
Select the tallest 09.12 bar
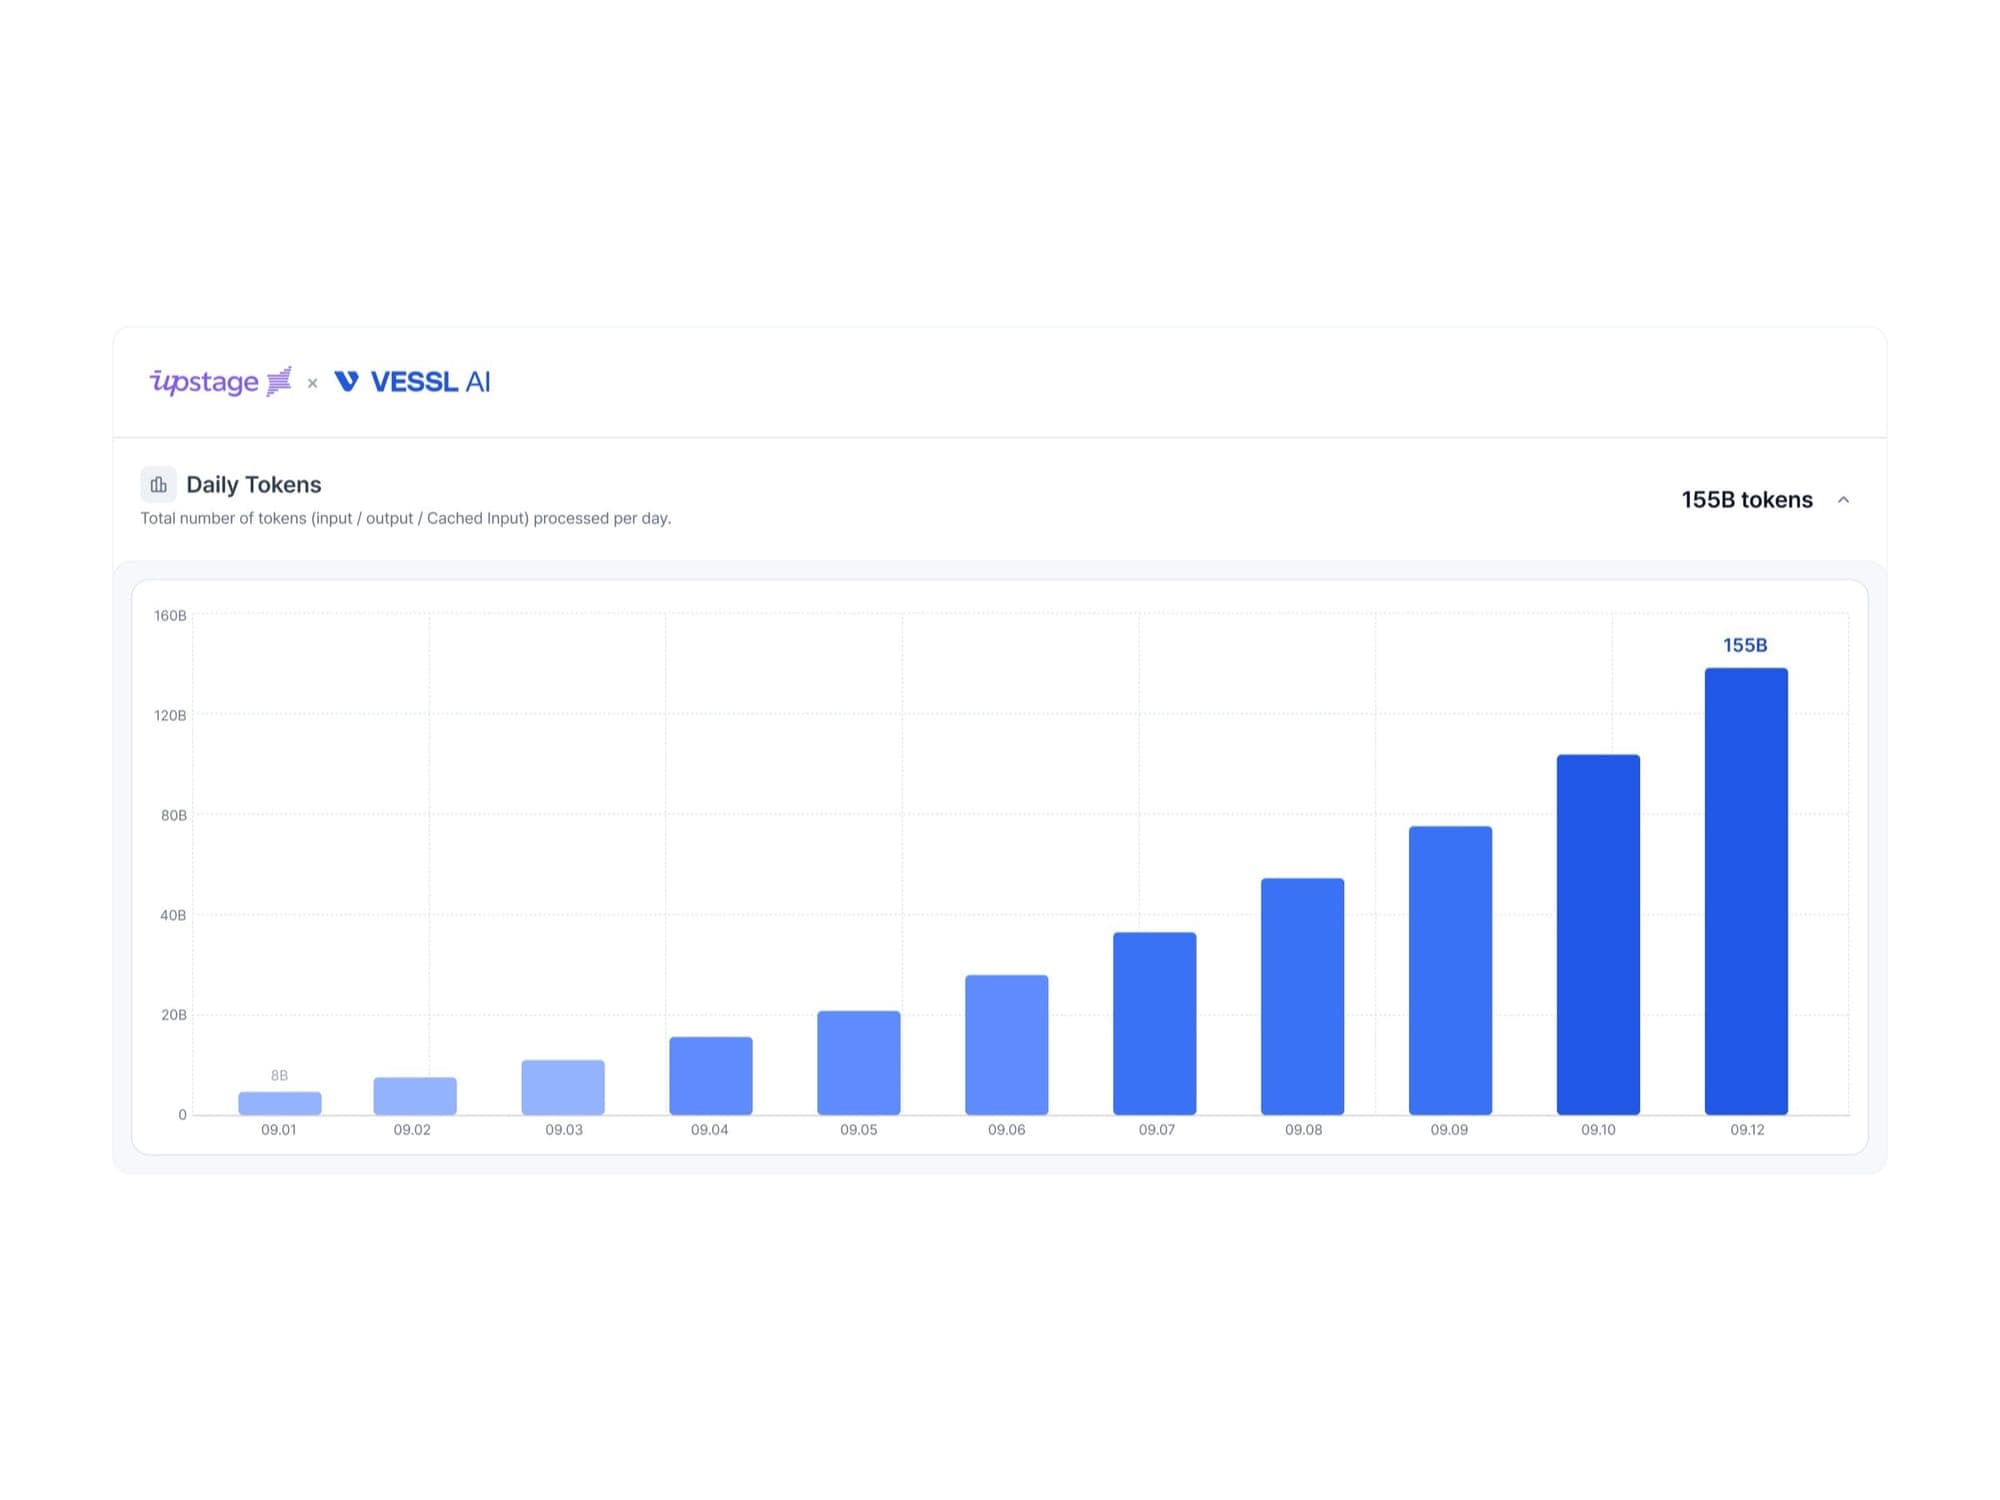coord(1746,891)
